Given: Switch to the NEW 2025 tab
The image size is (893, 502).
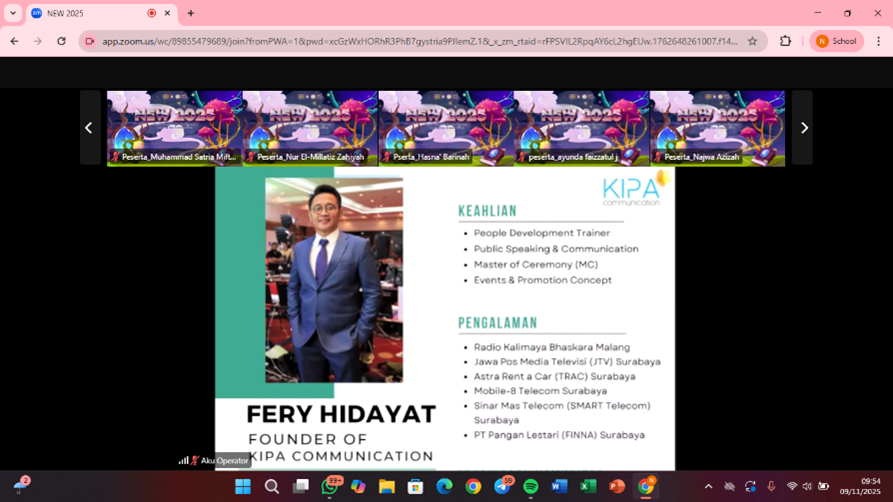Looking at the screenshot, I should (x=90, y=13).
